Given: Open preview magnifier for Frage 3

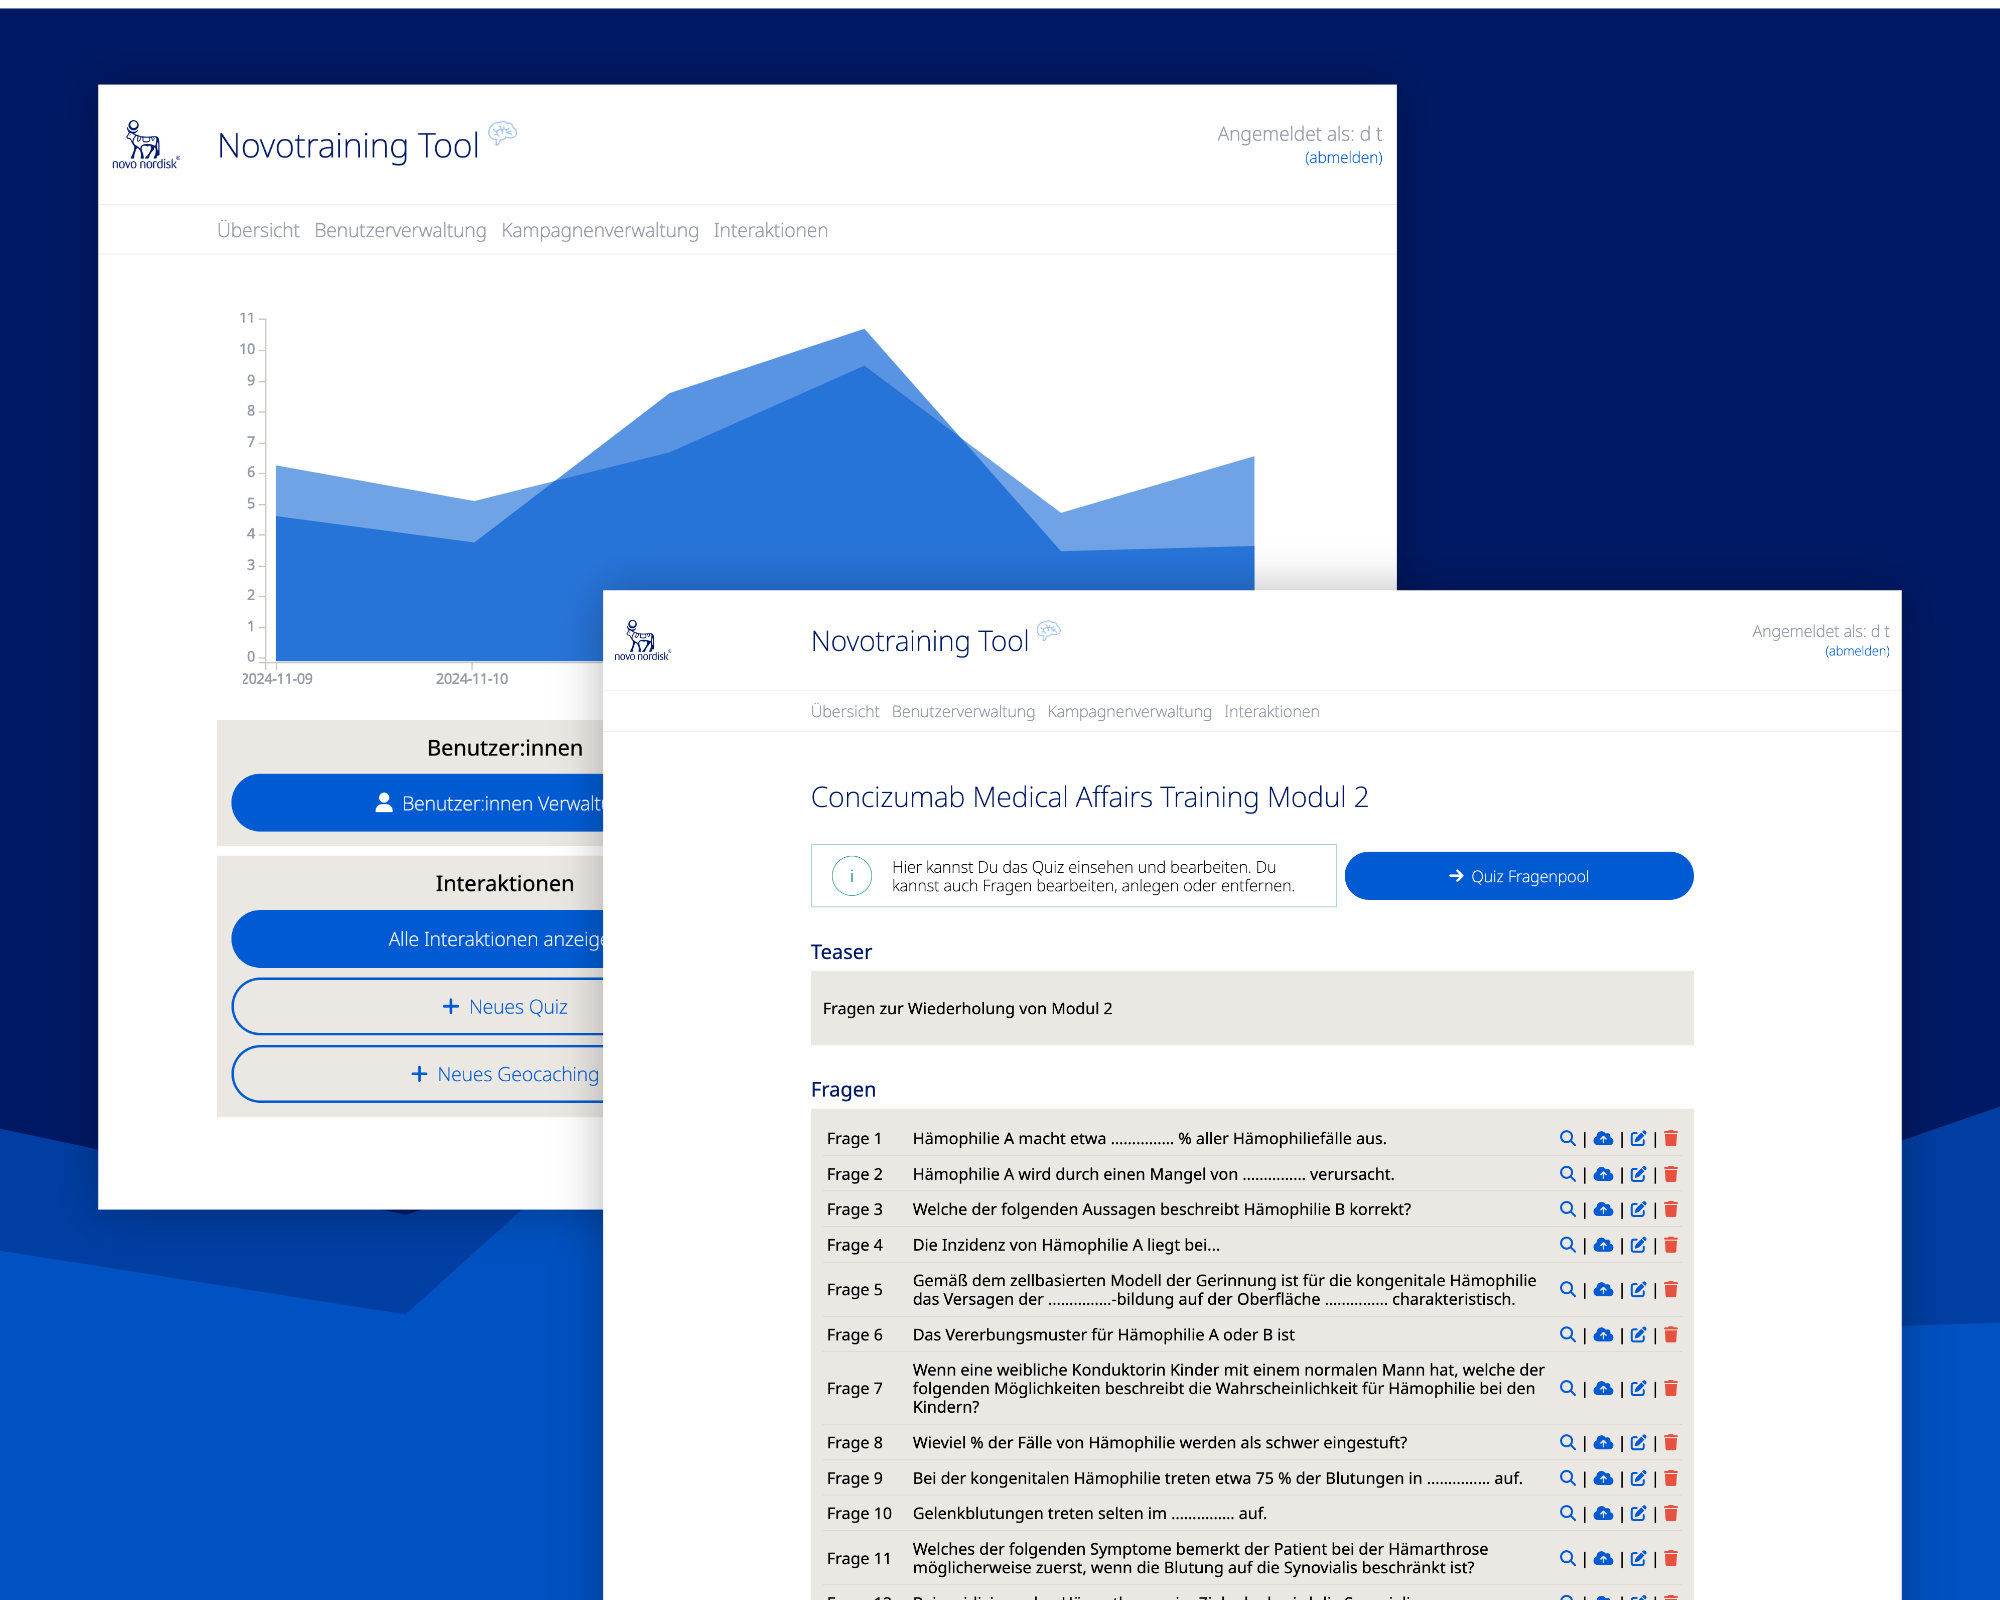Looking at the screenshot, I should 1567,1209.
